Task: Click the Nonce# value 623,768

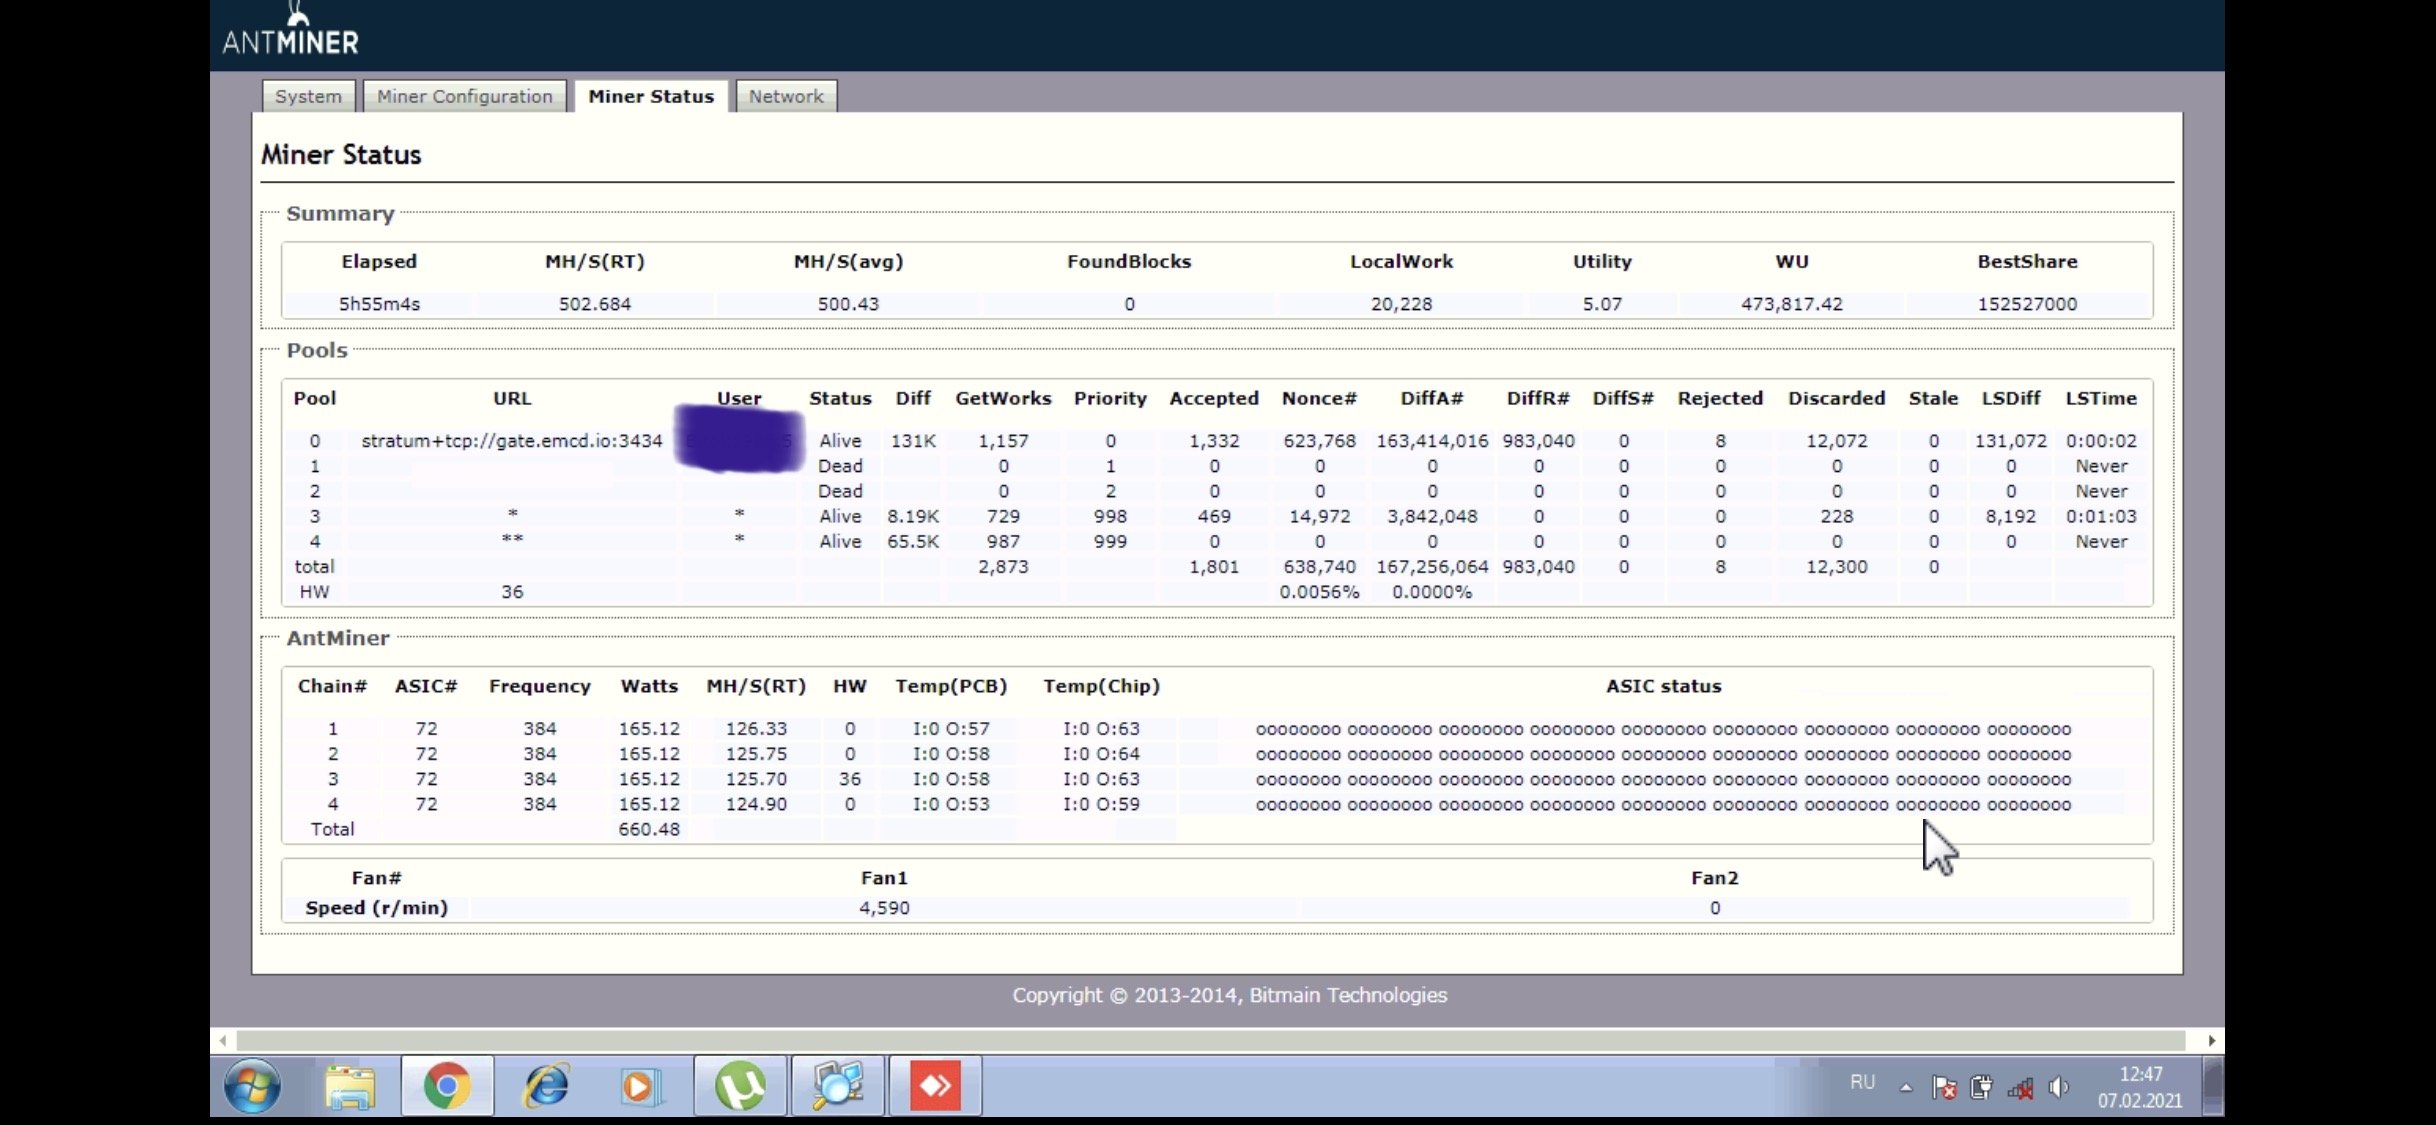Action: (1319, 441)
